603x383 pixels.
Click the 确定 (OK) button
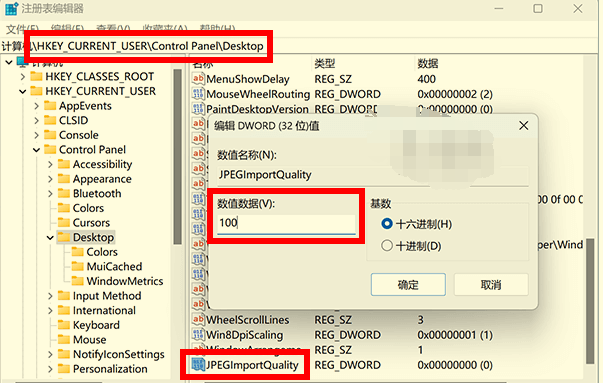[408, 285]
